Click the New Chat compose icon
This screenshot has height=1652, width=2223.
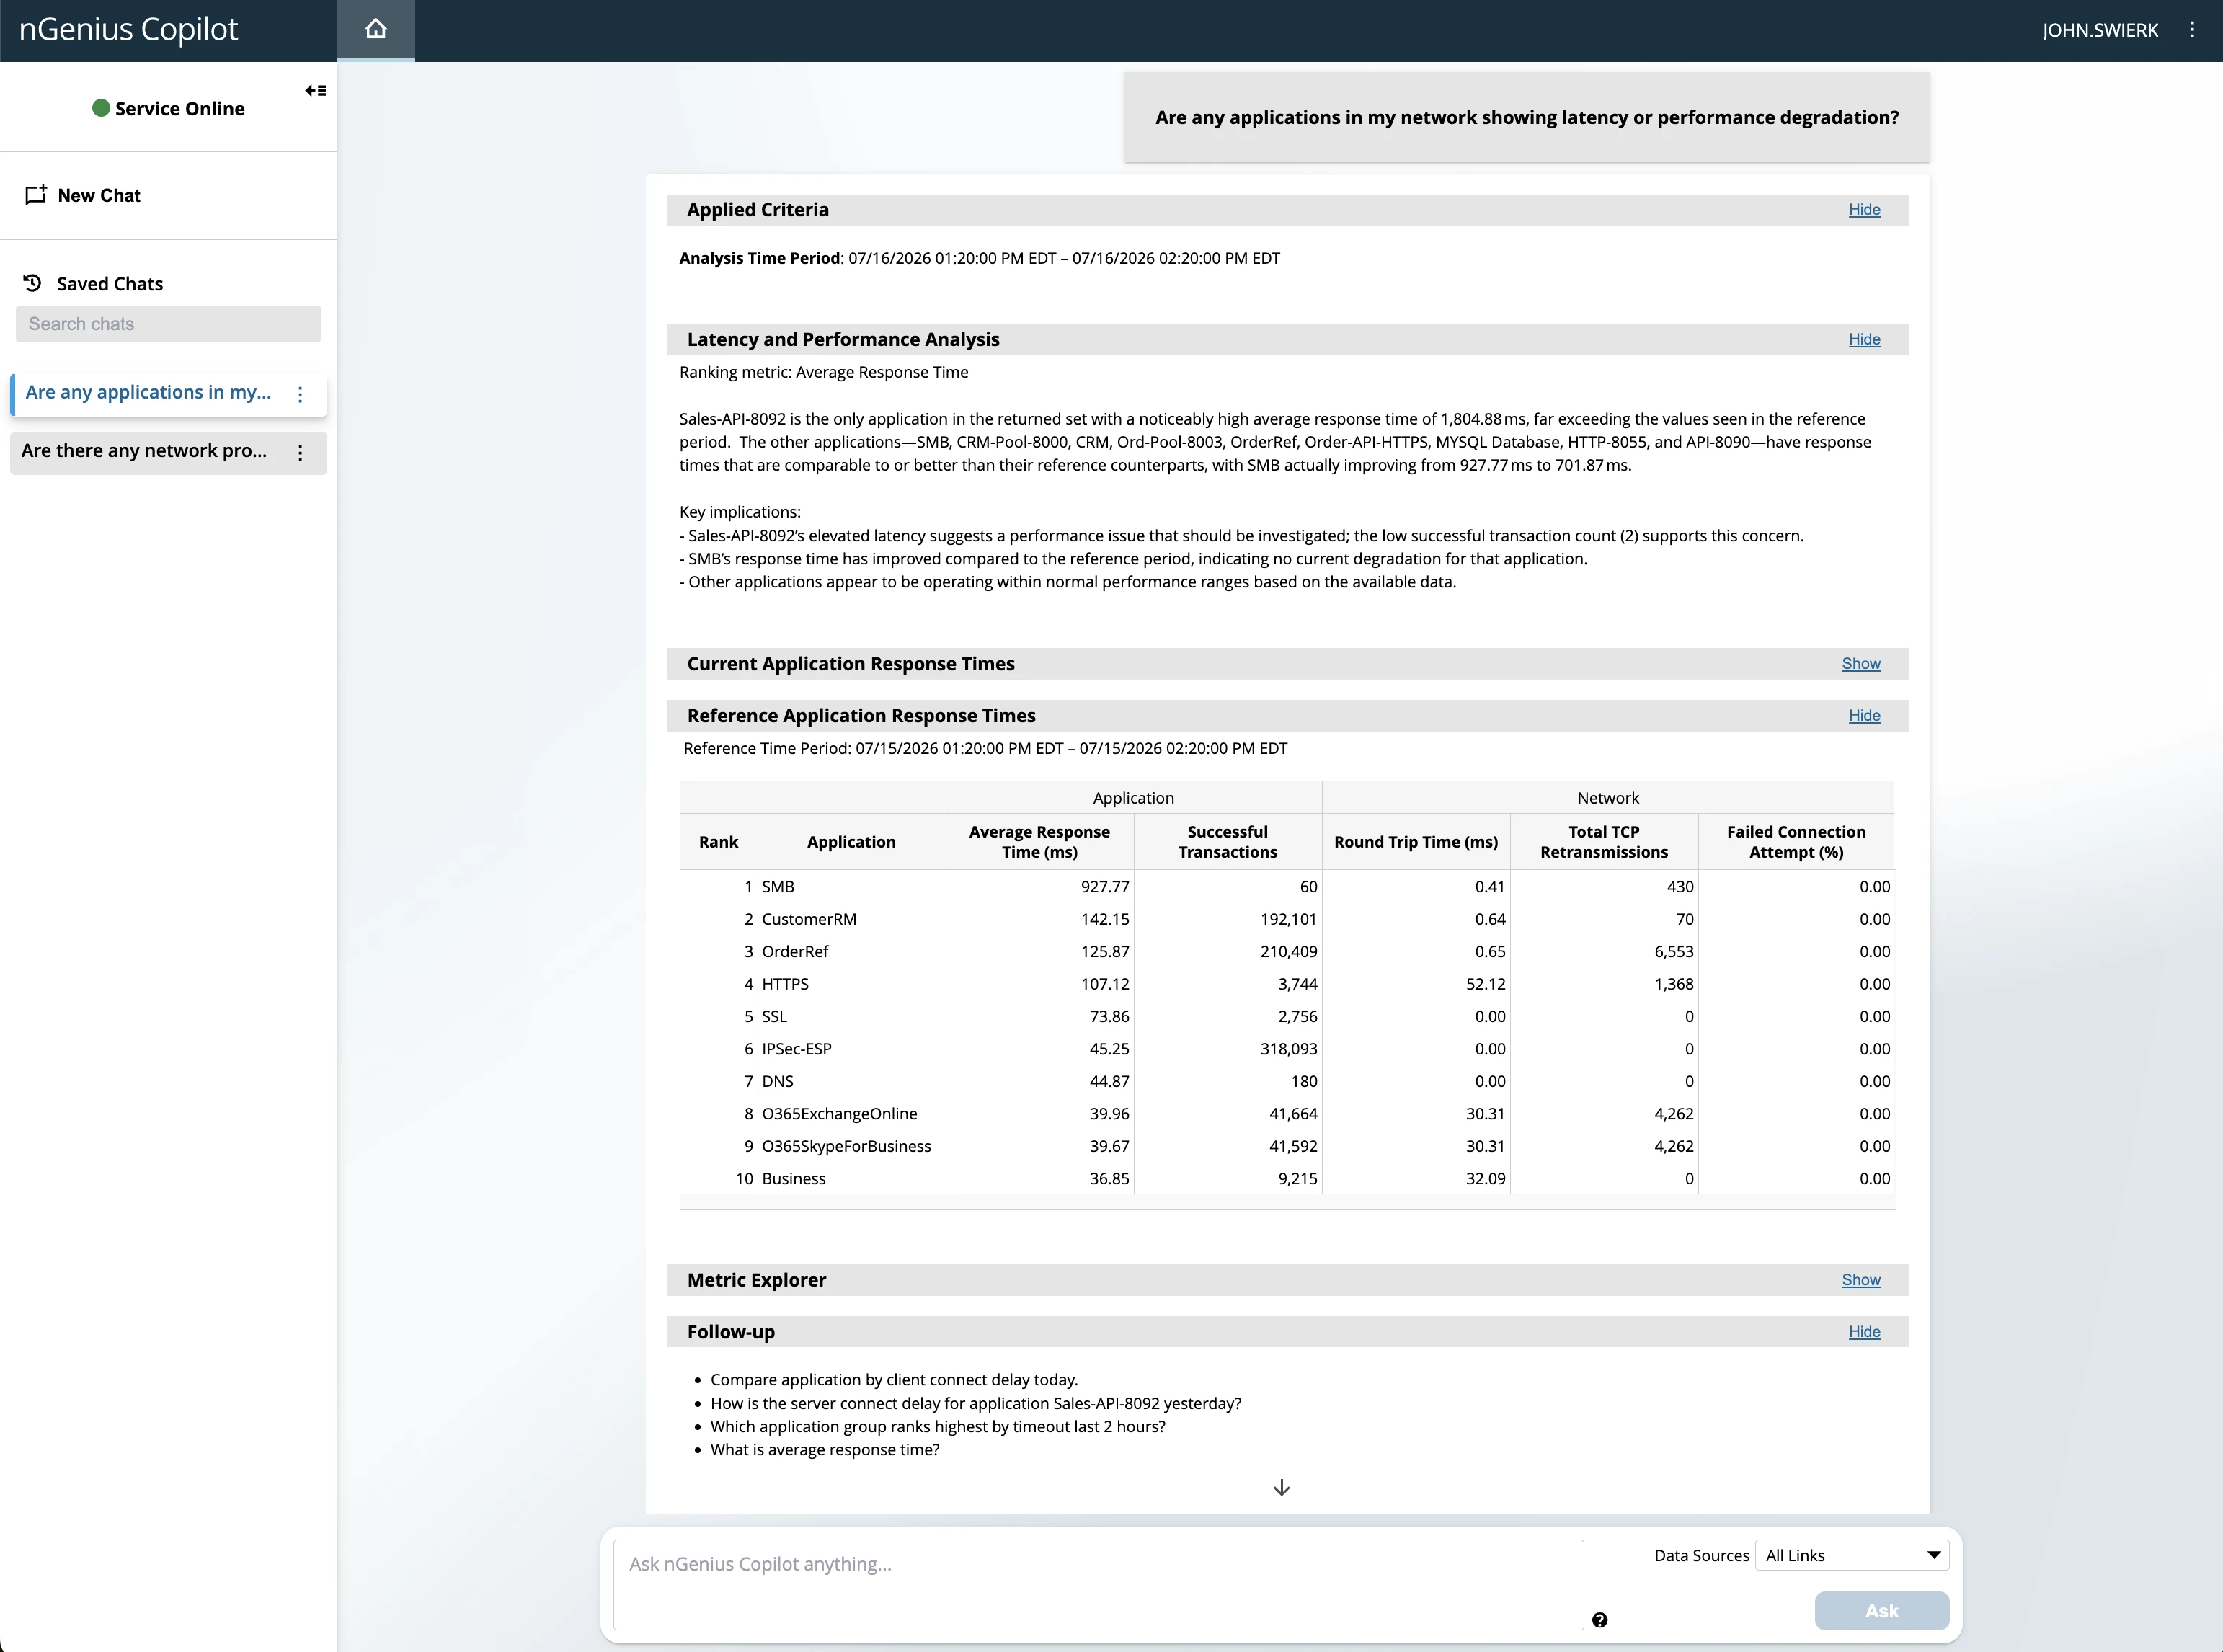click(36, 195)
